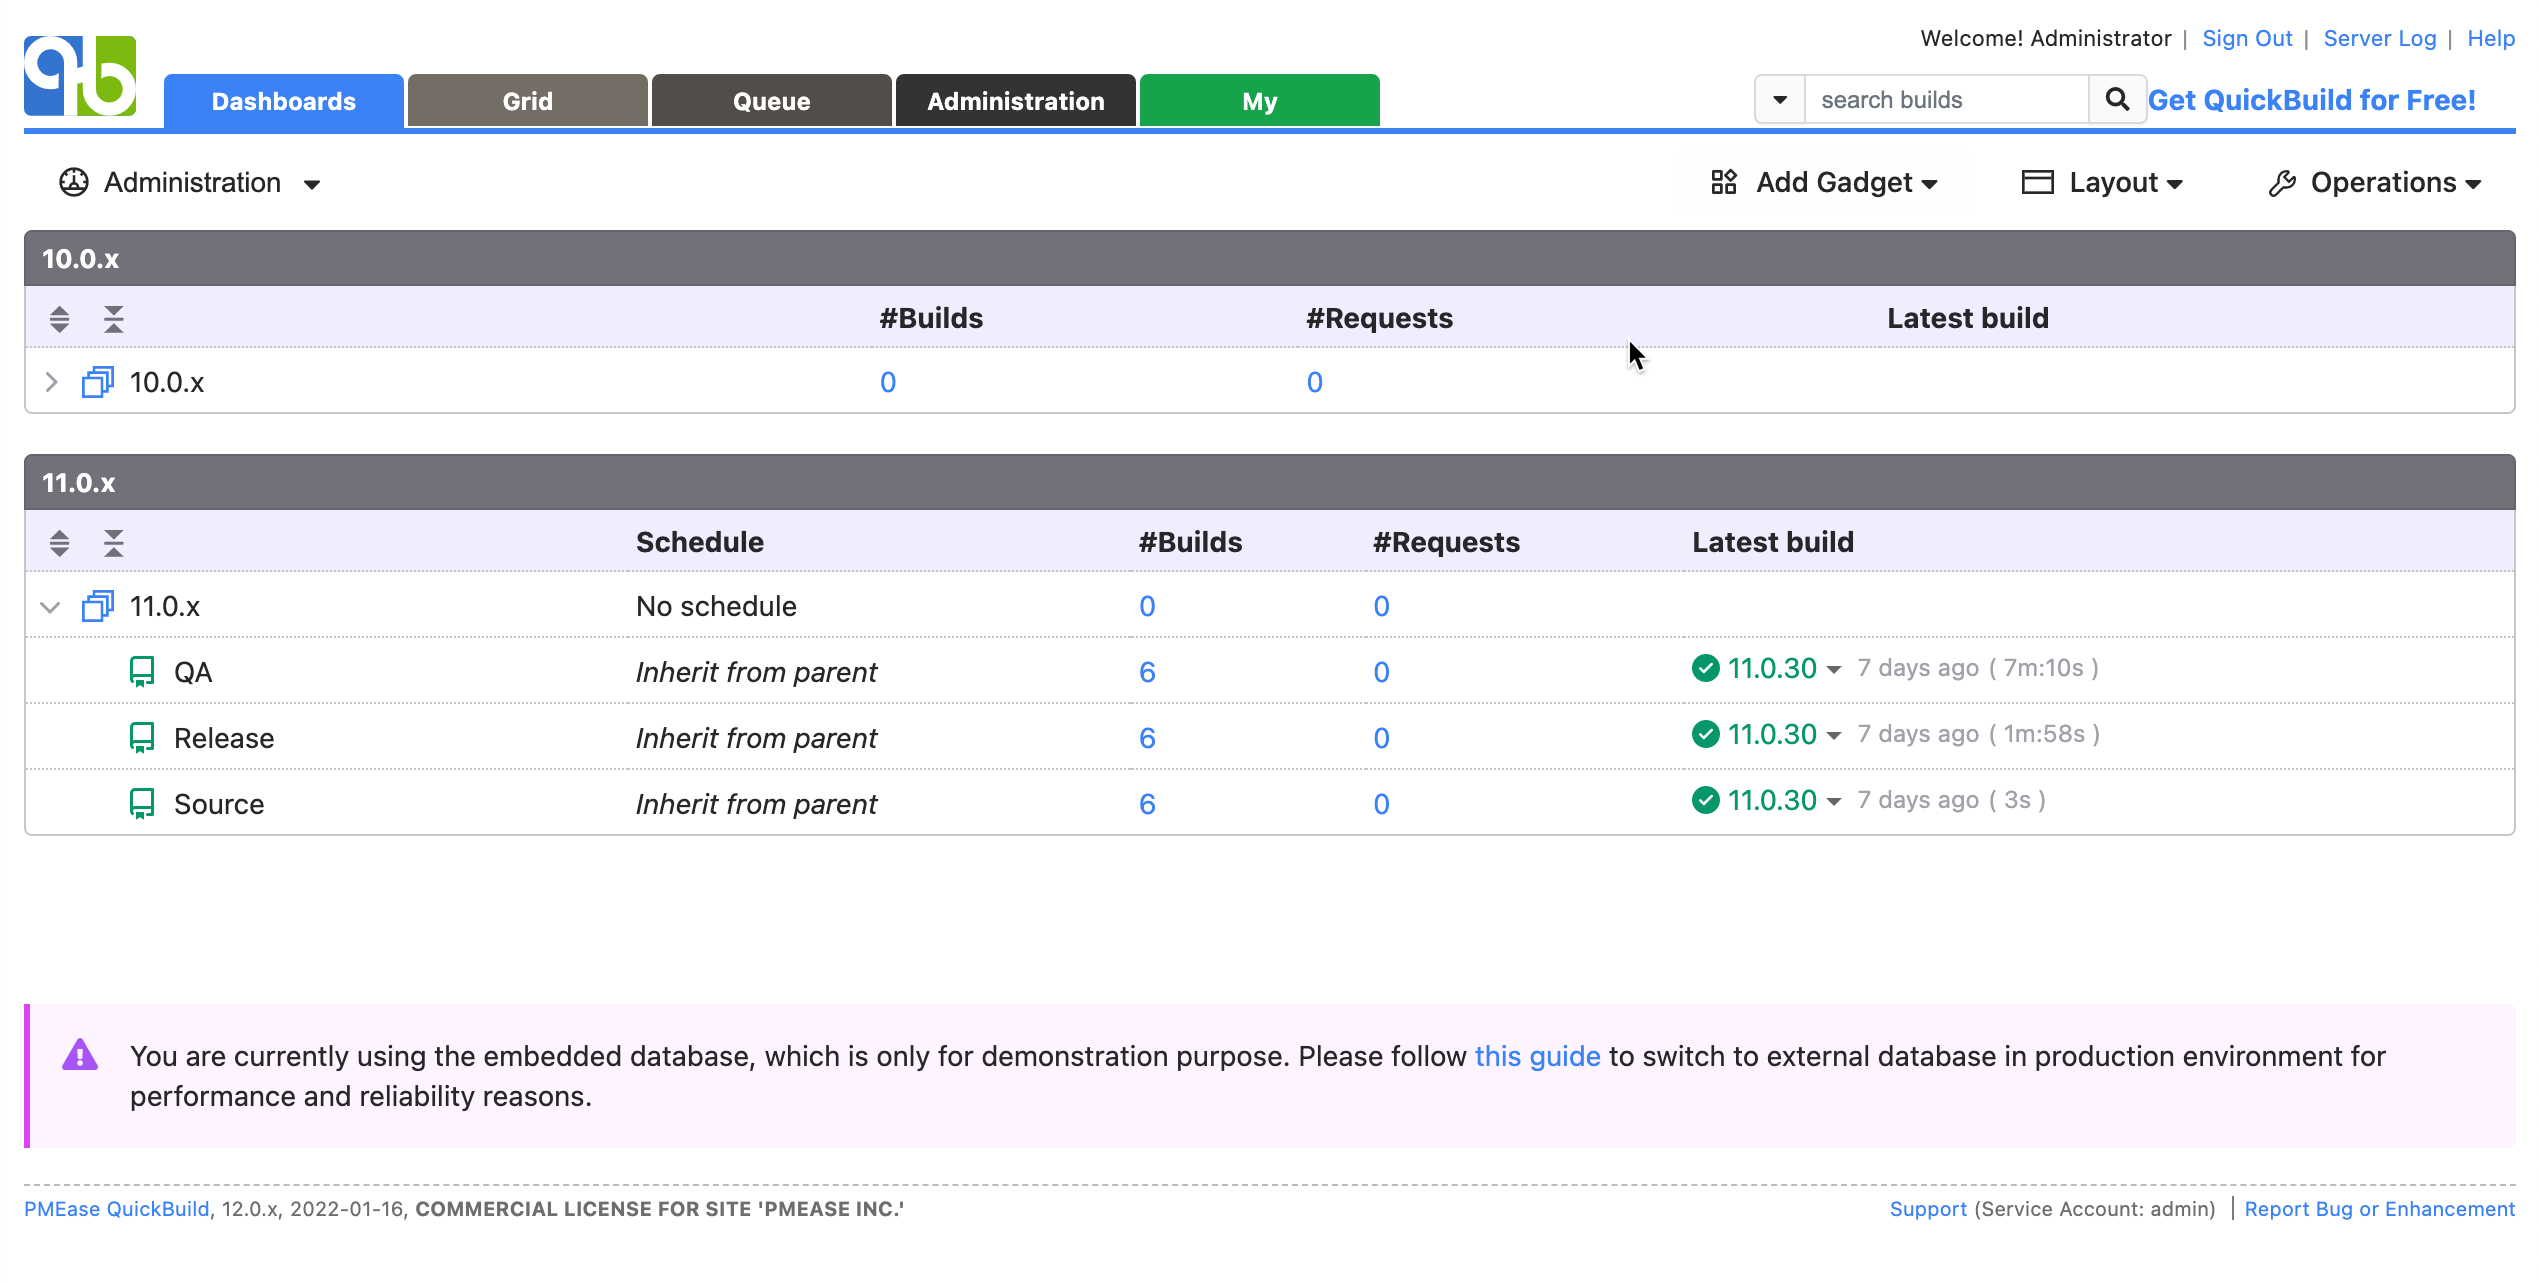Switch to the My tab
This screenshot has height=1282, width=2540.
(x=1260, y=101)
